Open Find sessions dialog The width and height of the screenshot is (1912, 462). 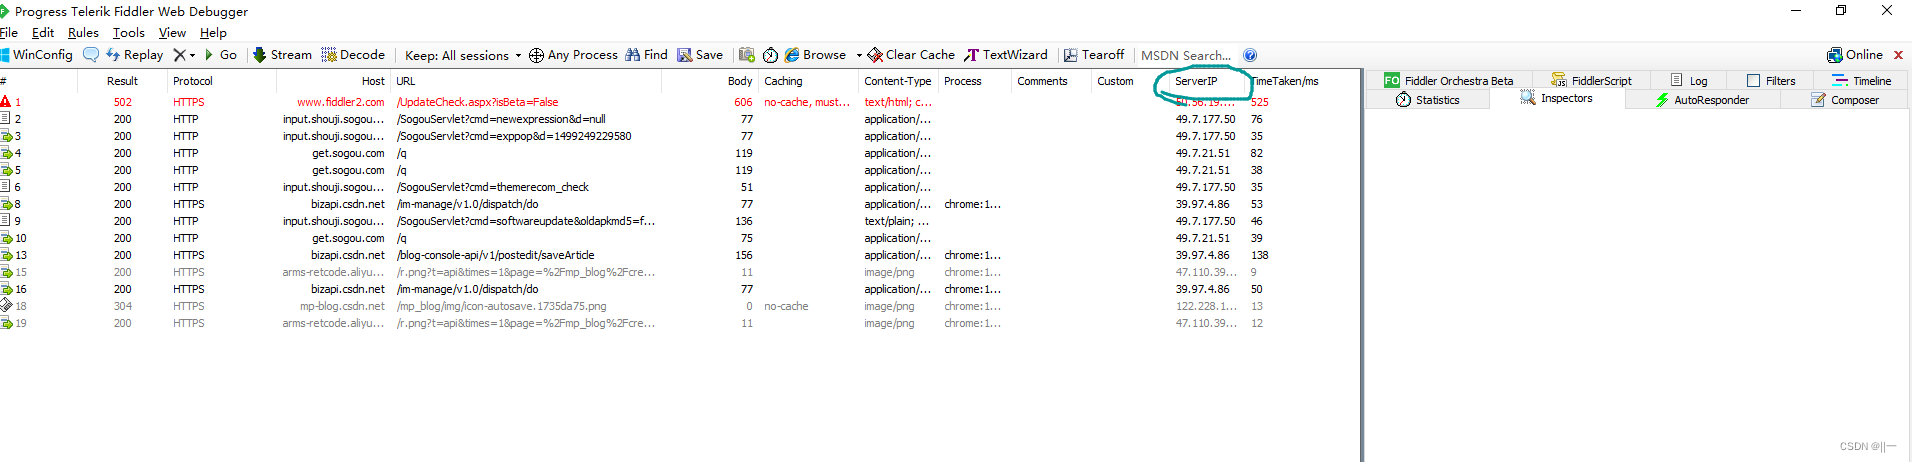[646, 55]
